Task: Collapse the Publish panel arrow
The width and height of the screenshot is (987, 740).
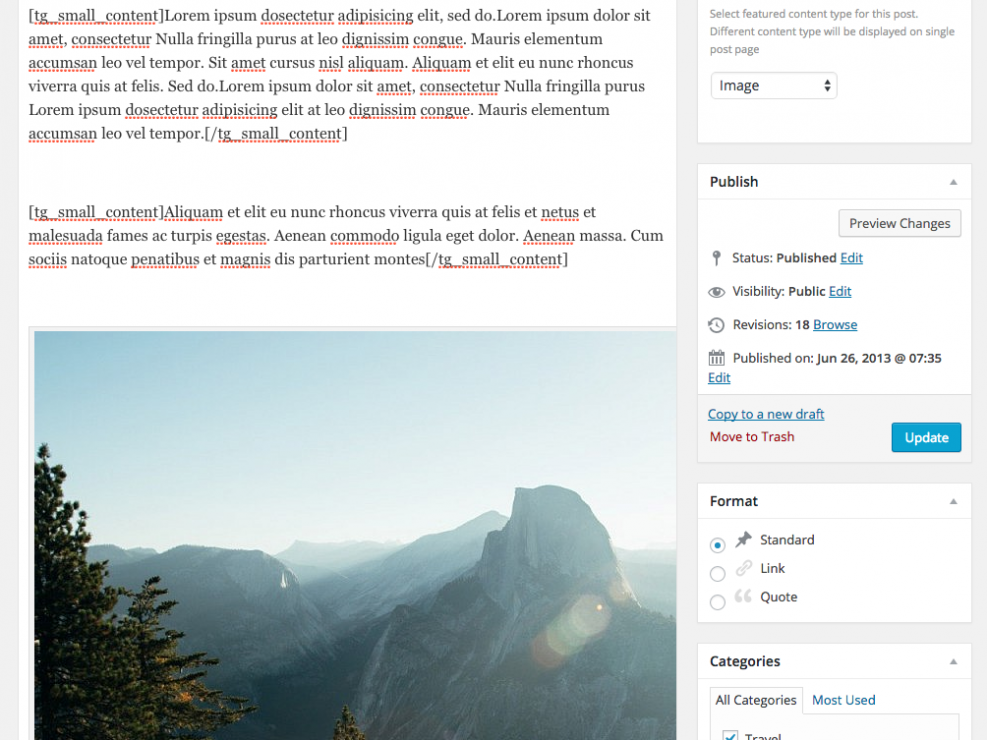Action: (x=953, y=182)
